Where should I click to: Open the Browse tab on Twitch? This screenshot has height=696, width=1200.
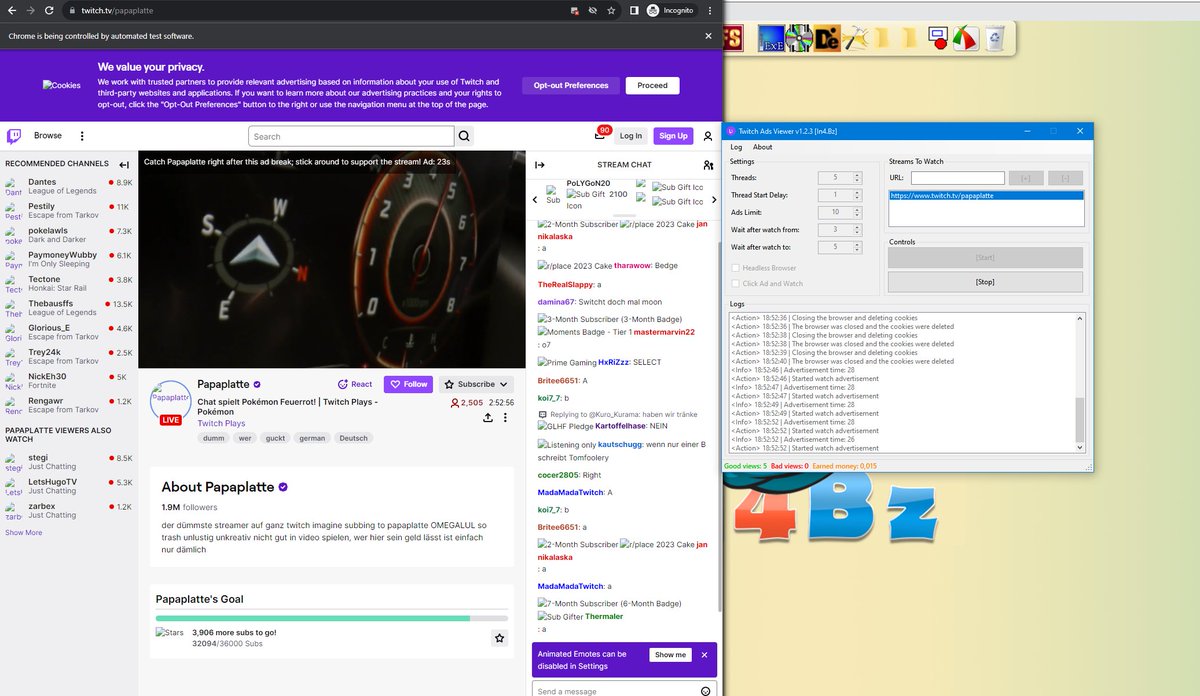point(48,136)
